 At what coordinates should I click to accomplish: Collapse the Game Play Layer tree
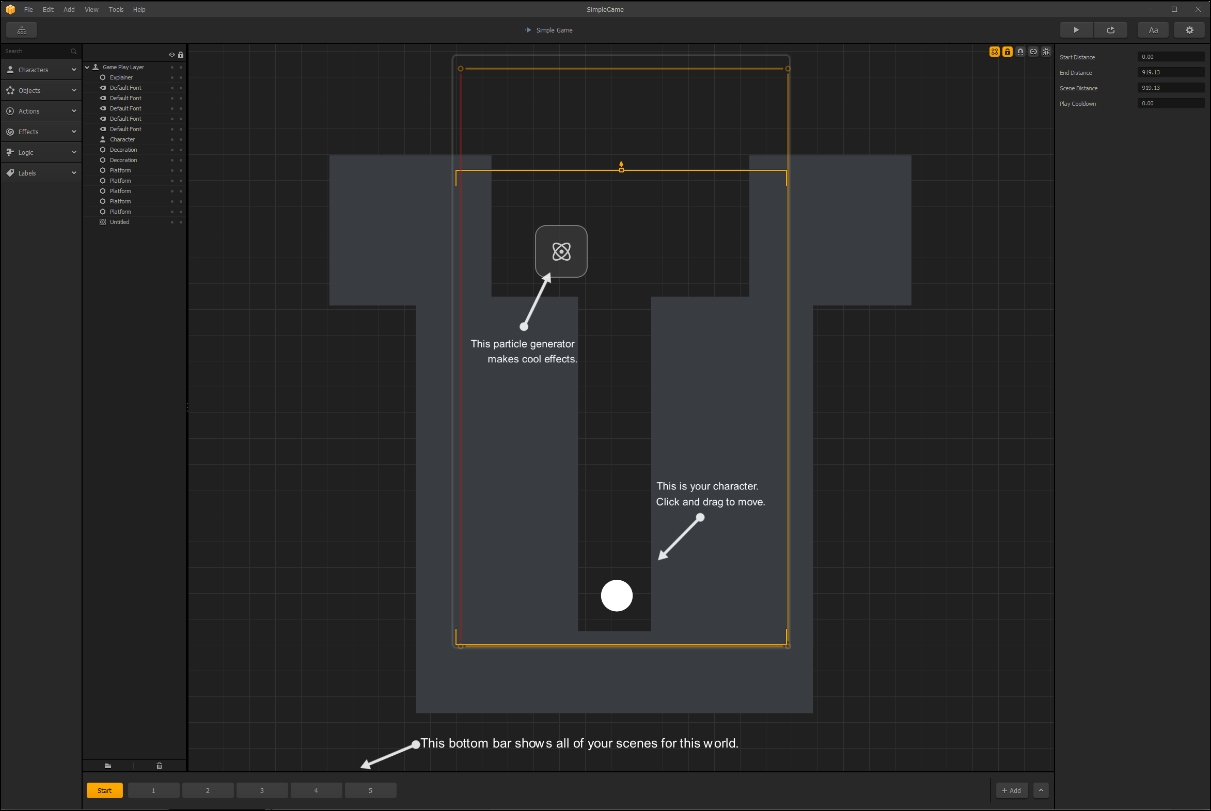[x=88, y=66]
